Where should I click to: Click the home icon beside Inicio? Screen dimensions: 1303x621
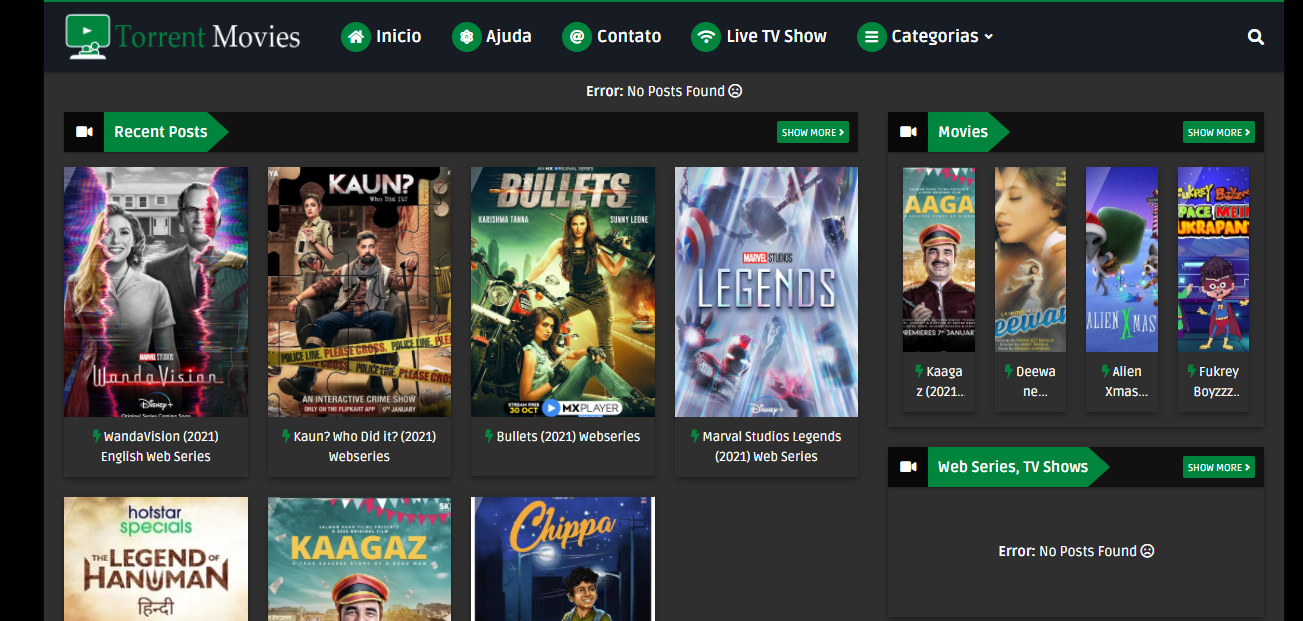[x=356, y=37]
